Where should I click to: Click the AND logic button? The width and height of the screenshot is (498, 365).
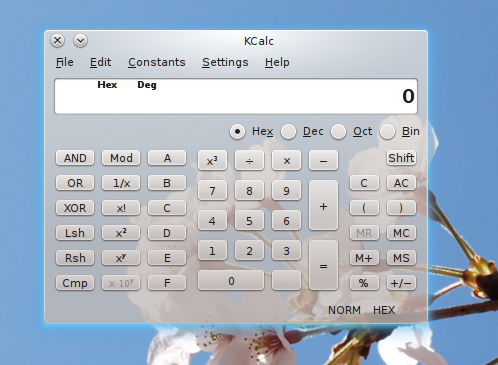tap(75, 158)
